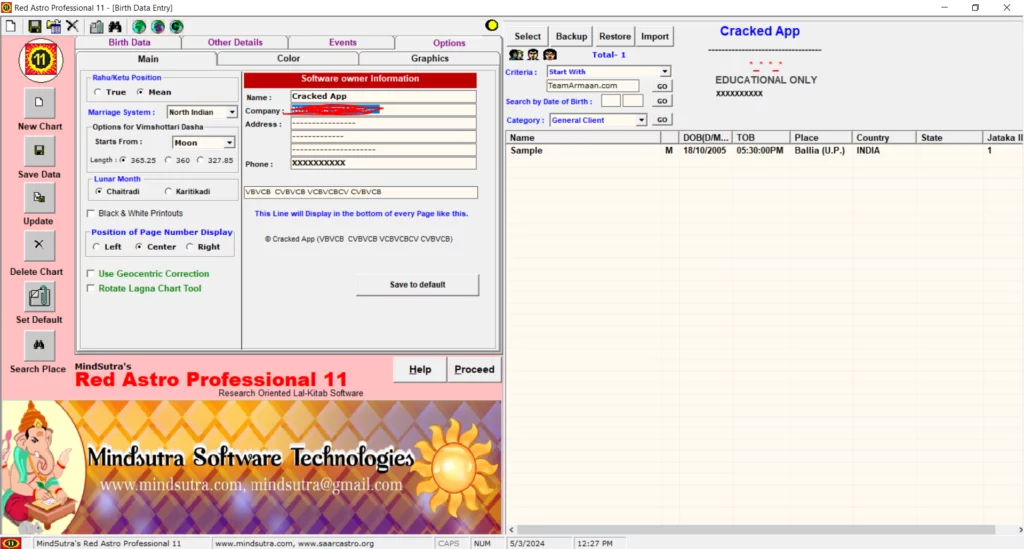Open the Starts From Moon dropdown
Image resolution: width=1024 pixels, height=549 pixels.
coord(229,142)
